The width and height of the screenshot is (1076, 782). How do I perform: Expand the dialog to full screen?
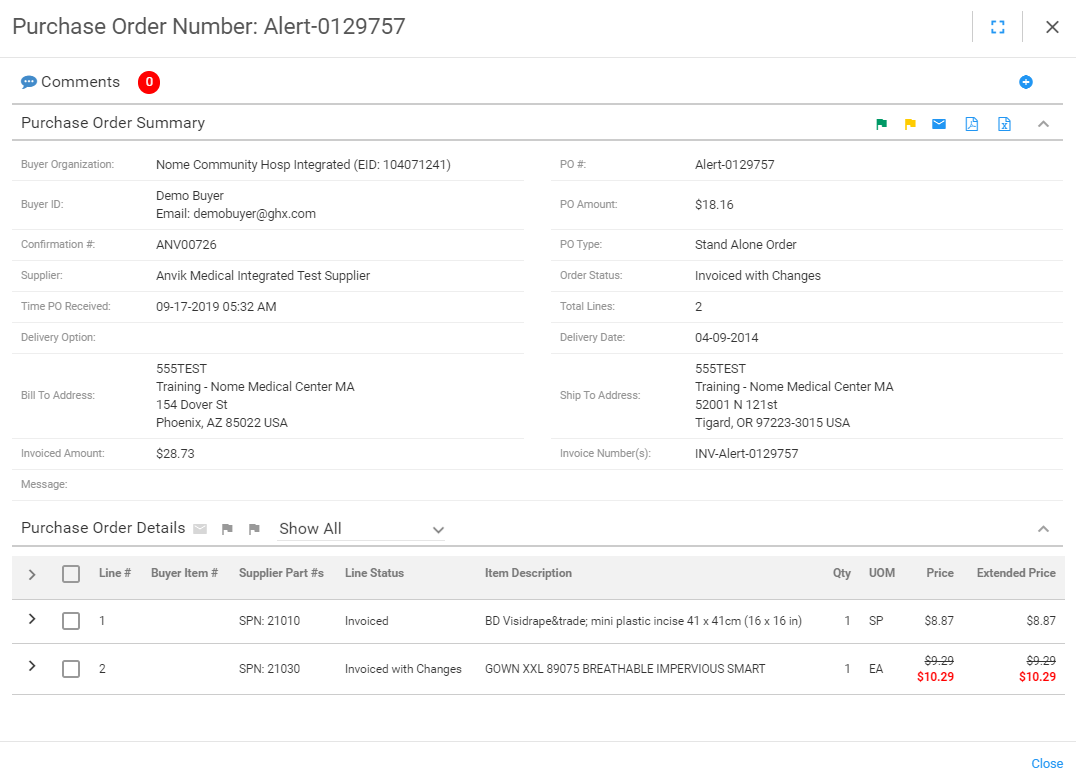click(997, 27)
